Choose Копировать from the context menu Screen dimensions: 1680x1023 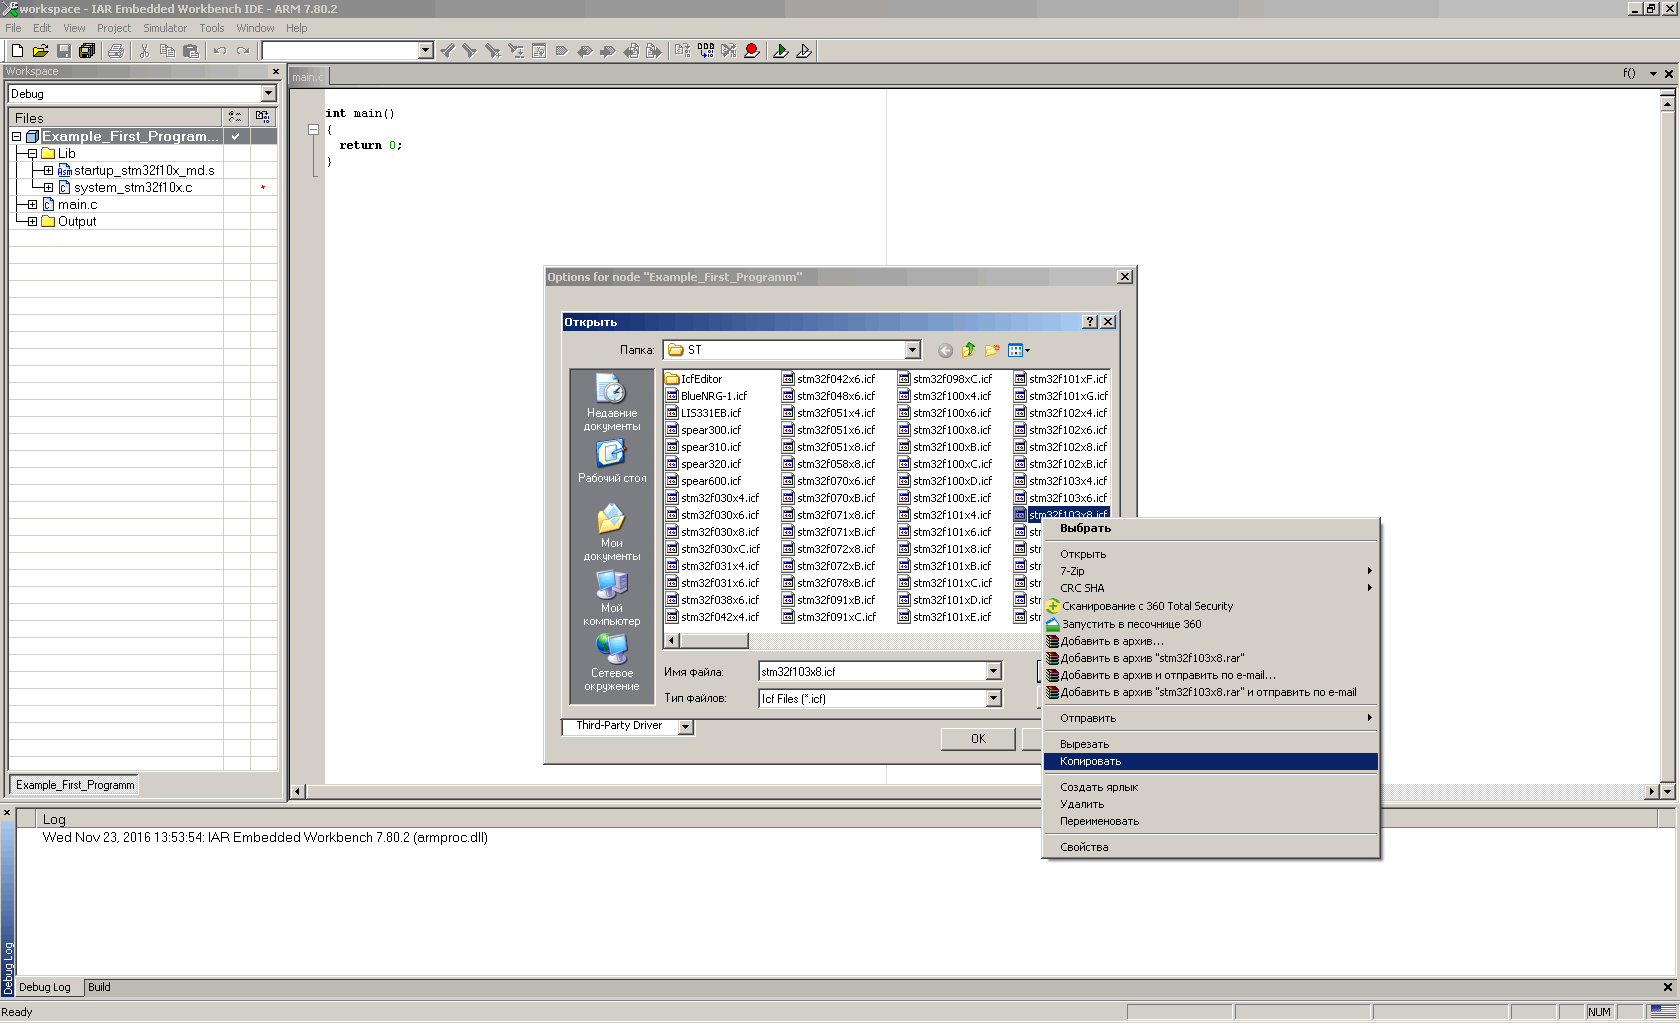[x=1090, y=762]
